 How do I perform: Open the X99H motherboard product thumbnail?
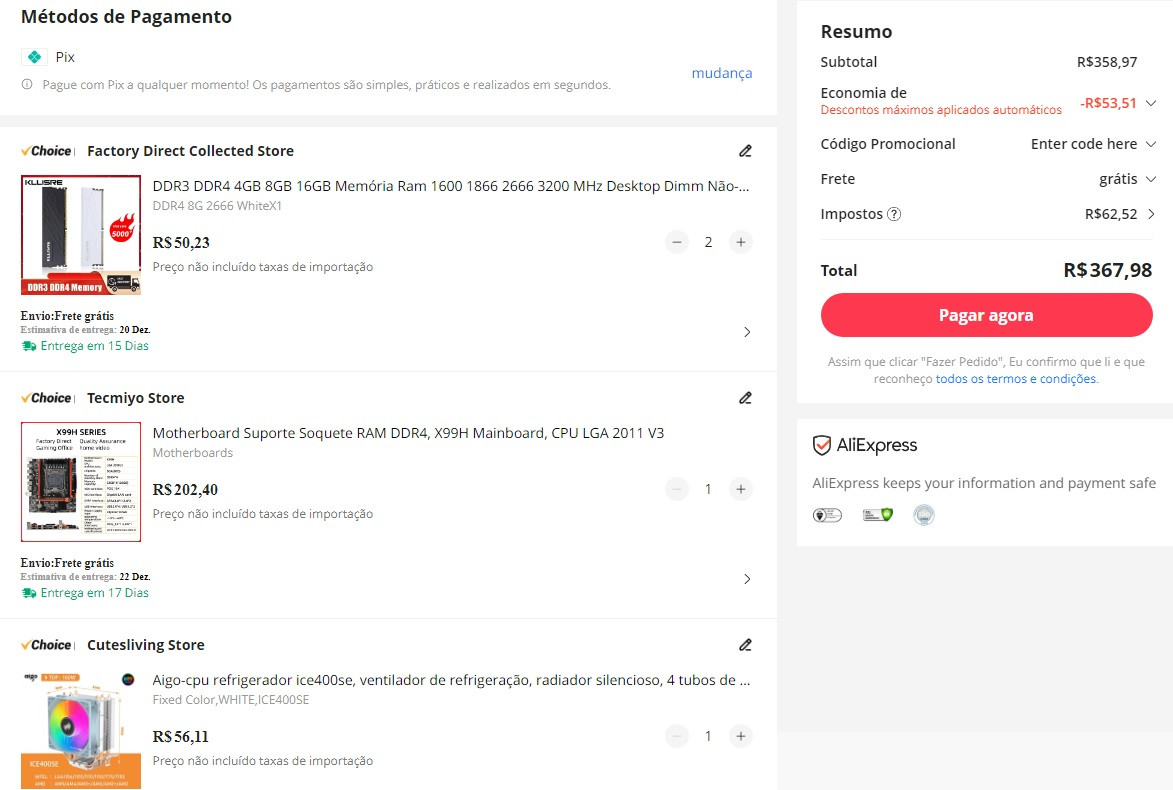(x=81, y=482)
